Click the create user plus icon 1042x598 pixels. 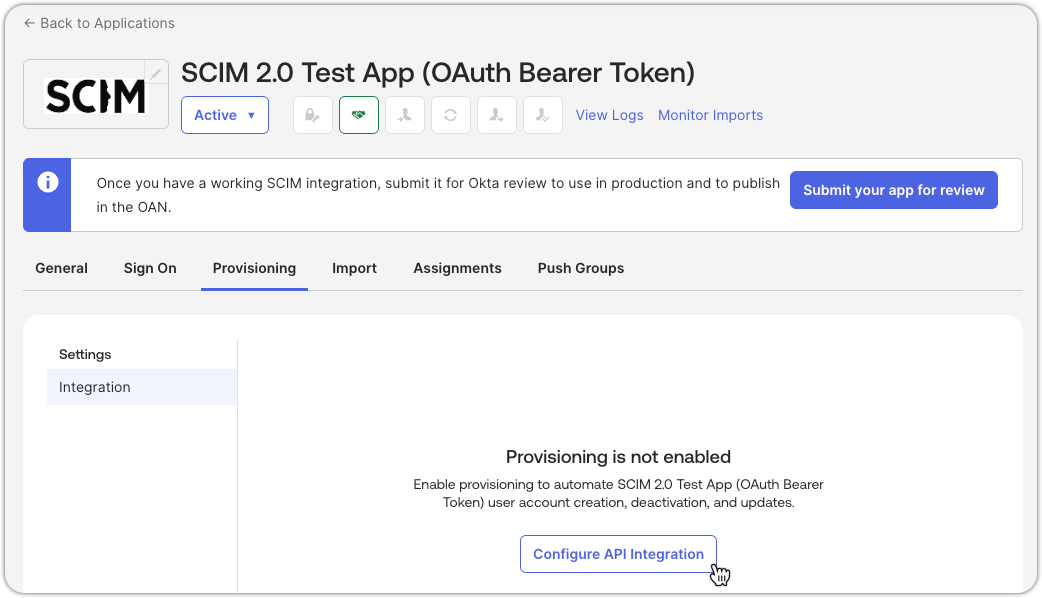click(496, 115)
